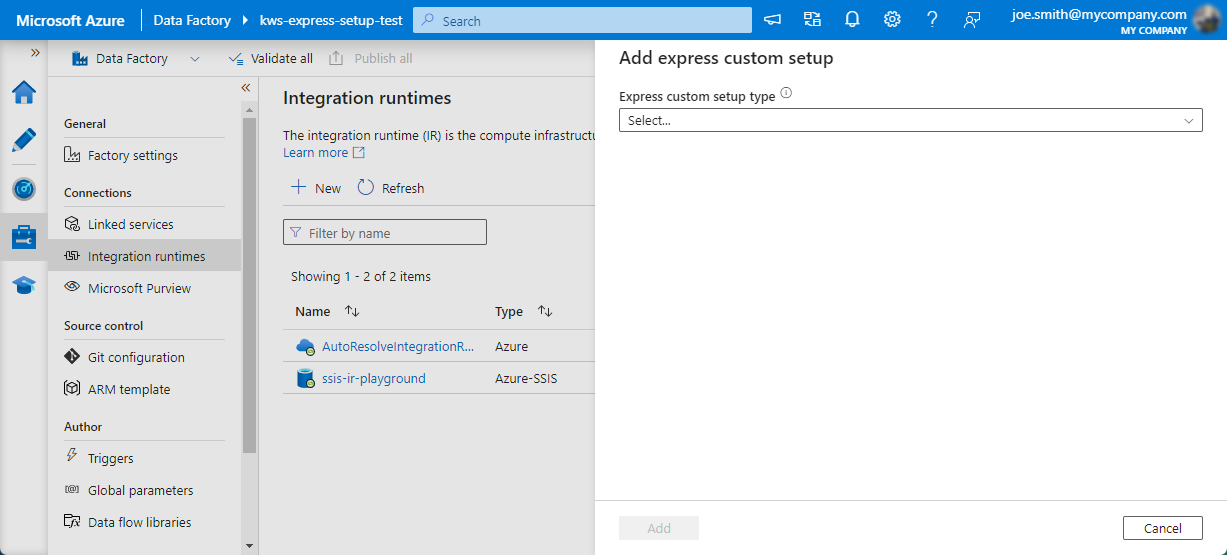This screenshot has height=555, width=1227.
Task: Open the Learning center graduation cap icon
Action: pyautogui.click(x=24, y=285)
